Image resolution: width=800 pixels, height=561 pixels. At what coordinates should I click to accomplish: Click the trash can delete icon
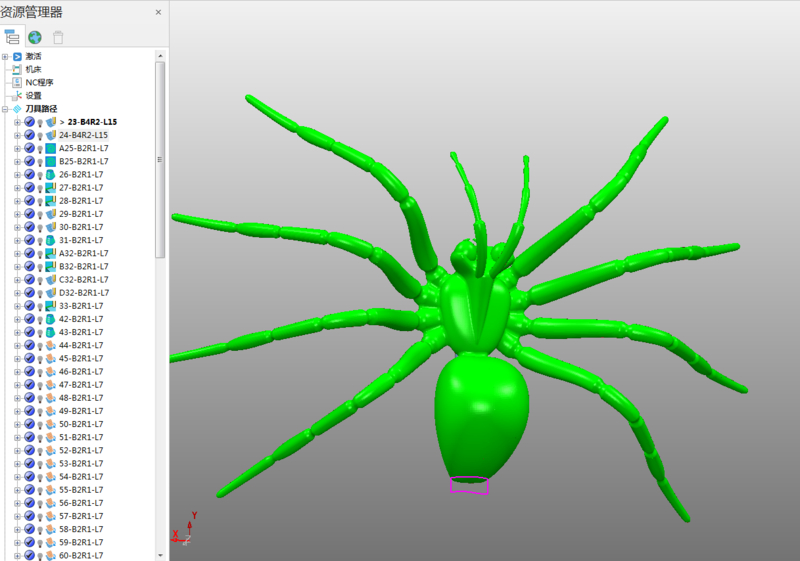coord(58,37)
